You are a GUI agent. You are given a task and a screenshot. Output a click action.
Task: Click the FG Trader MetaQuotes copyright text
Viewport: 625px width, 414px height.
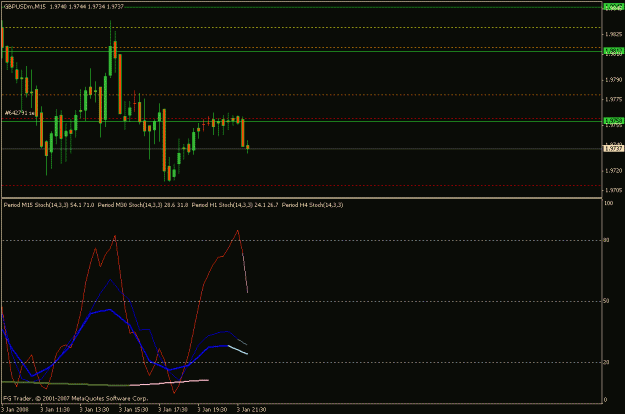click(x=76, y=398)
